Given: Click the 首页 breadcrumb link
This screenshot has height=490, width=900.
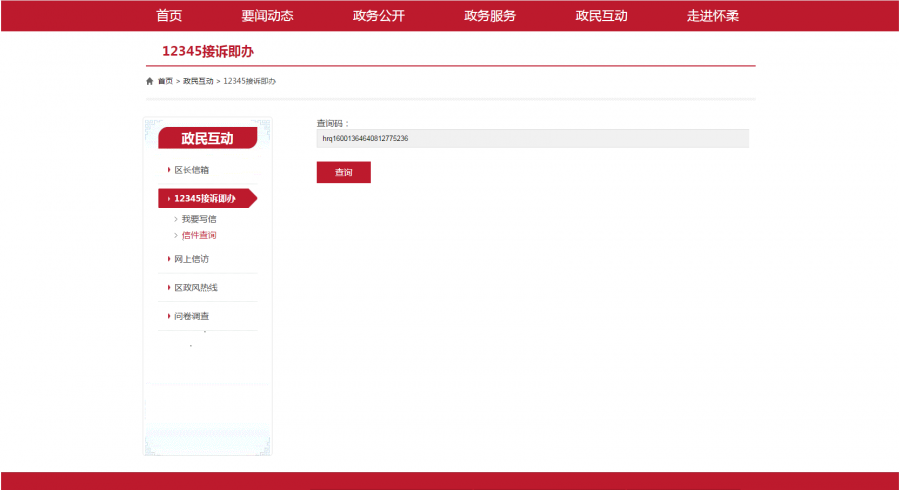Looking at the screenshot, I should (165, 81).
